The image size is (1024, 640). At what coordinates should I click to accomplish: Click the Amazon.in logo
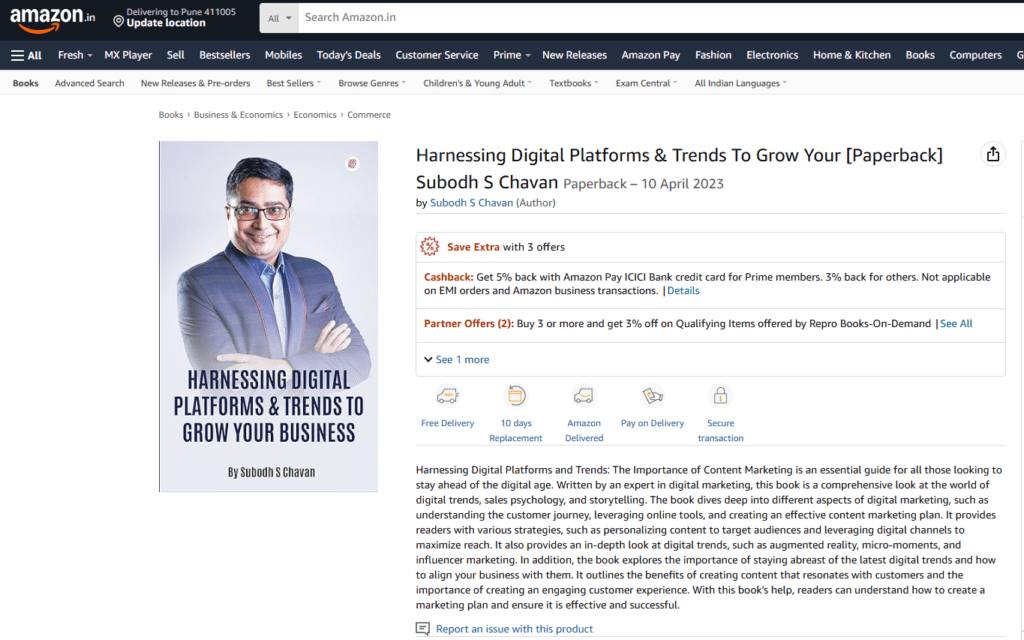point(53,18)
